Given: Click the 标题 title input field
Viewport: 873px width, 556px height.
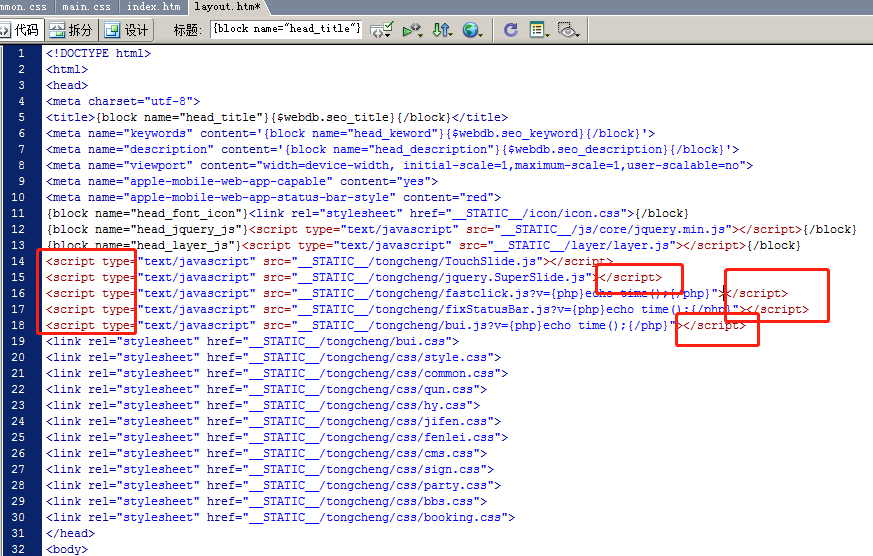Looking at the screenshot, I should click(x=285, y=30).
